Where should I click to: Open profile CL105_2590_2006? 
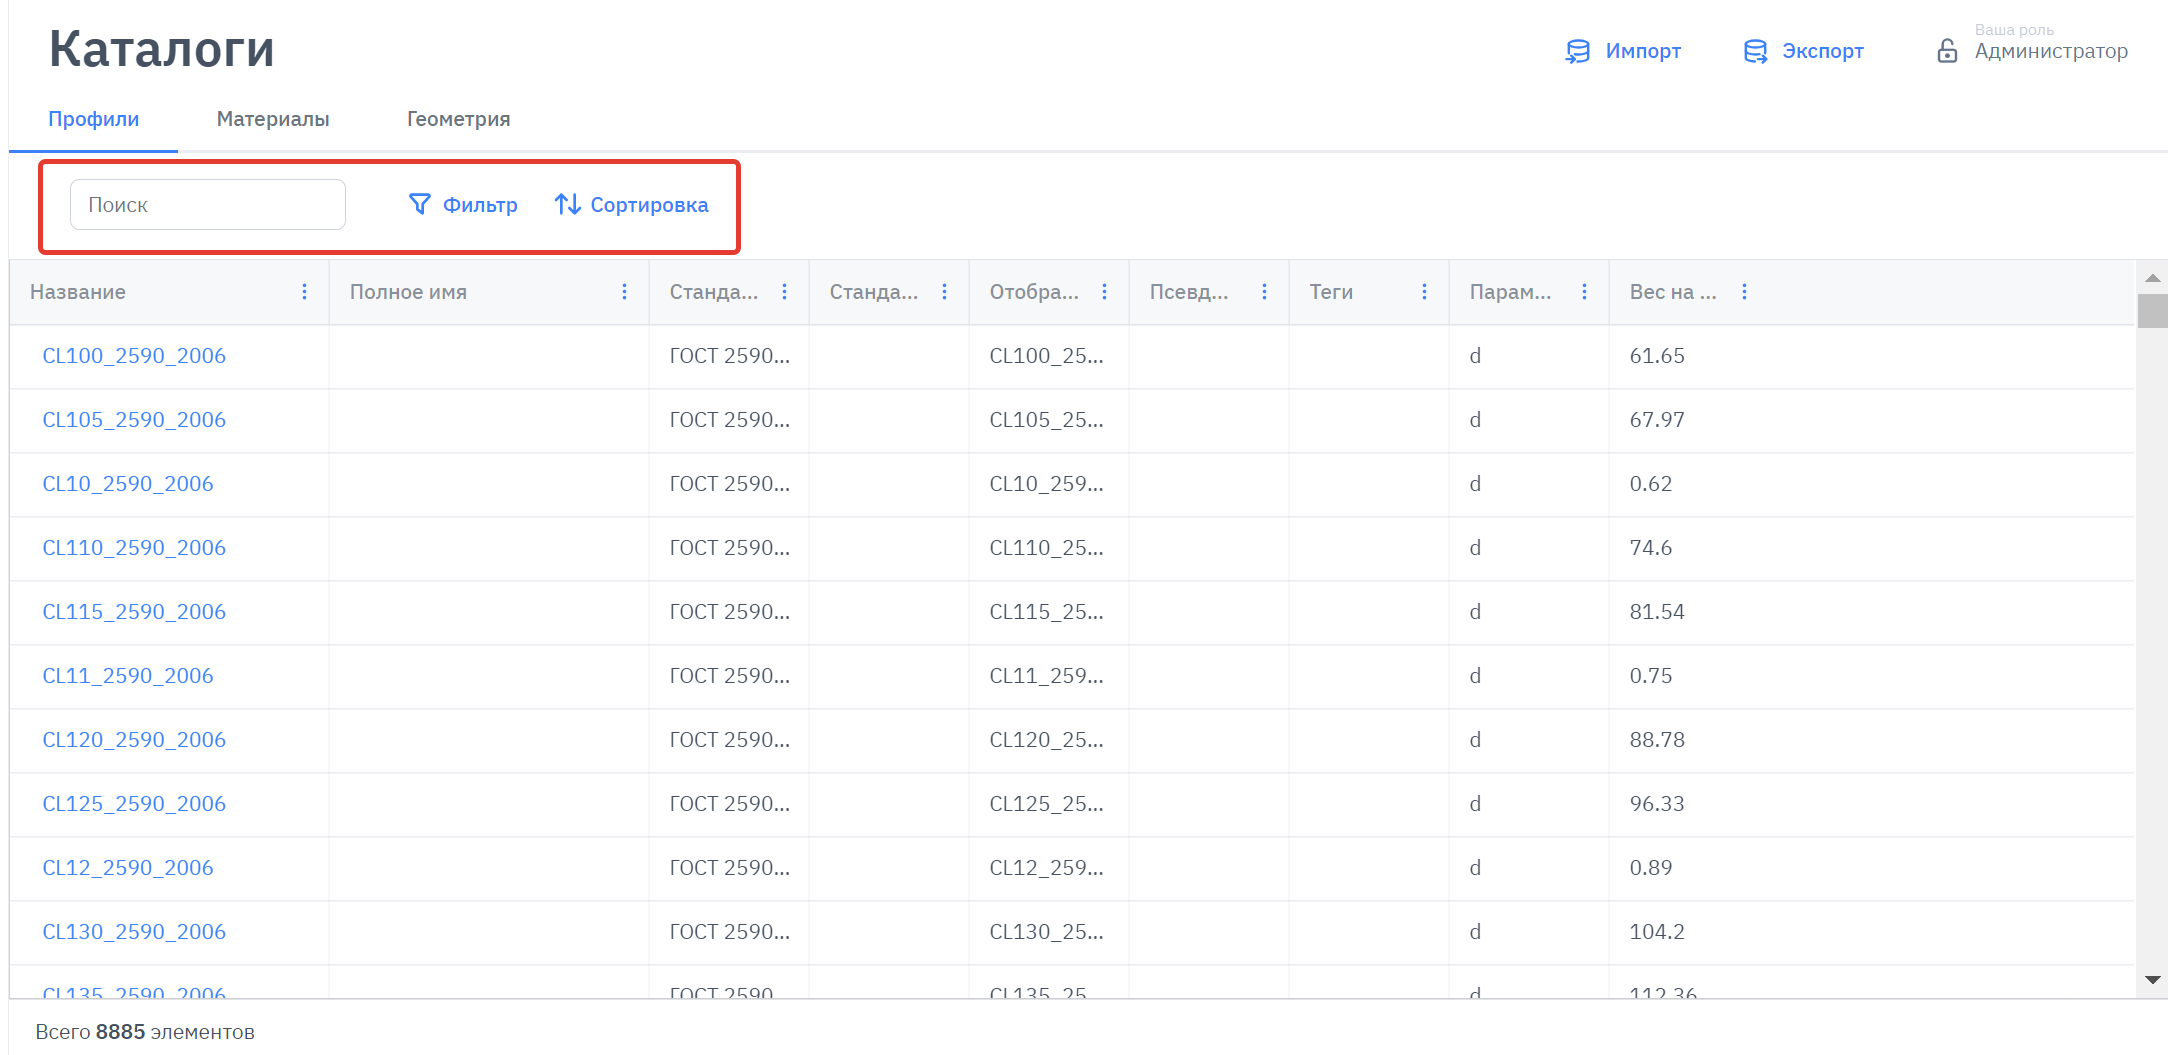pos(134,420)
